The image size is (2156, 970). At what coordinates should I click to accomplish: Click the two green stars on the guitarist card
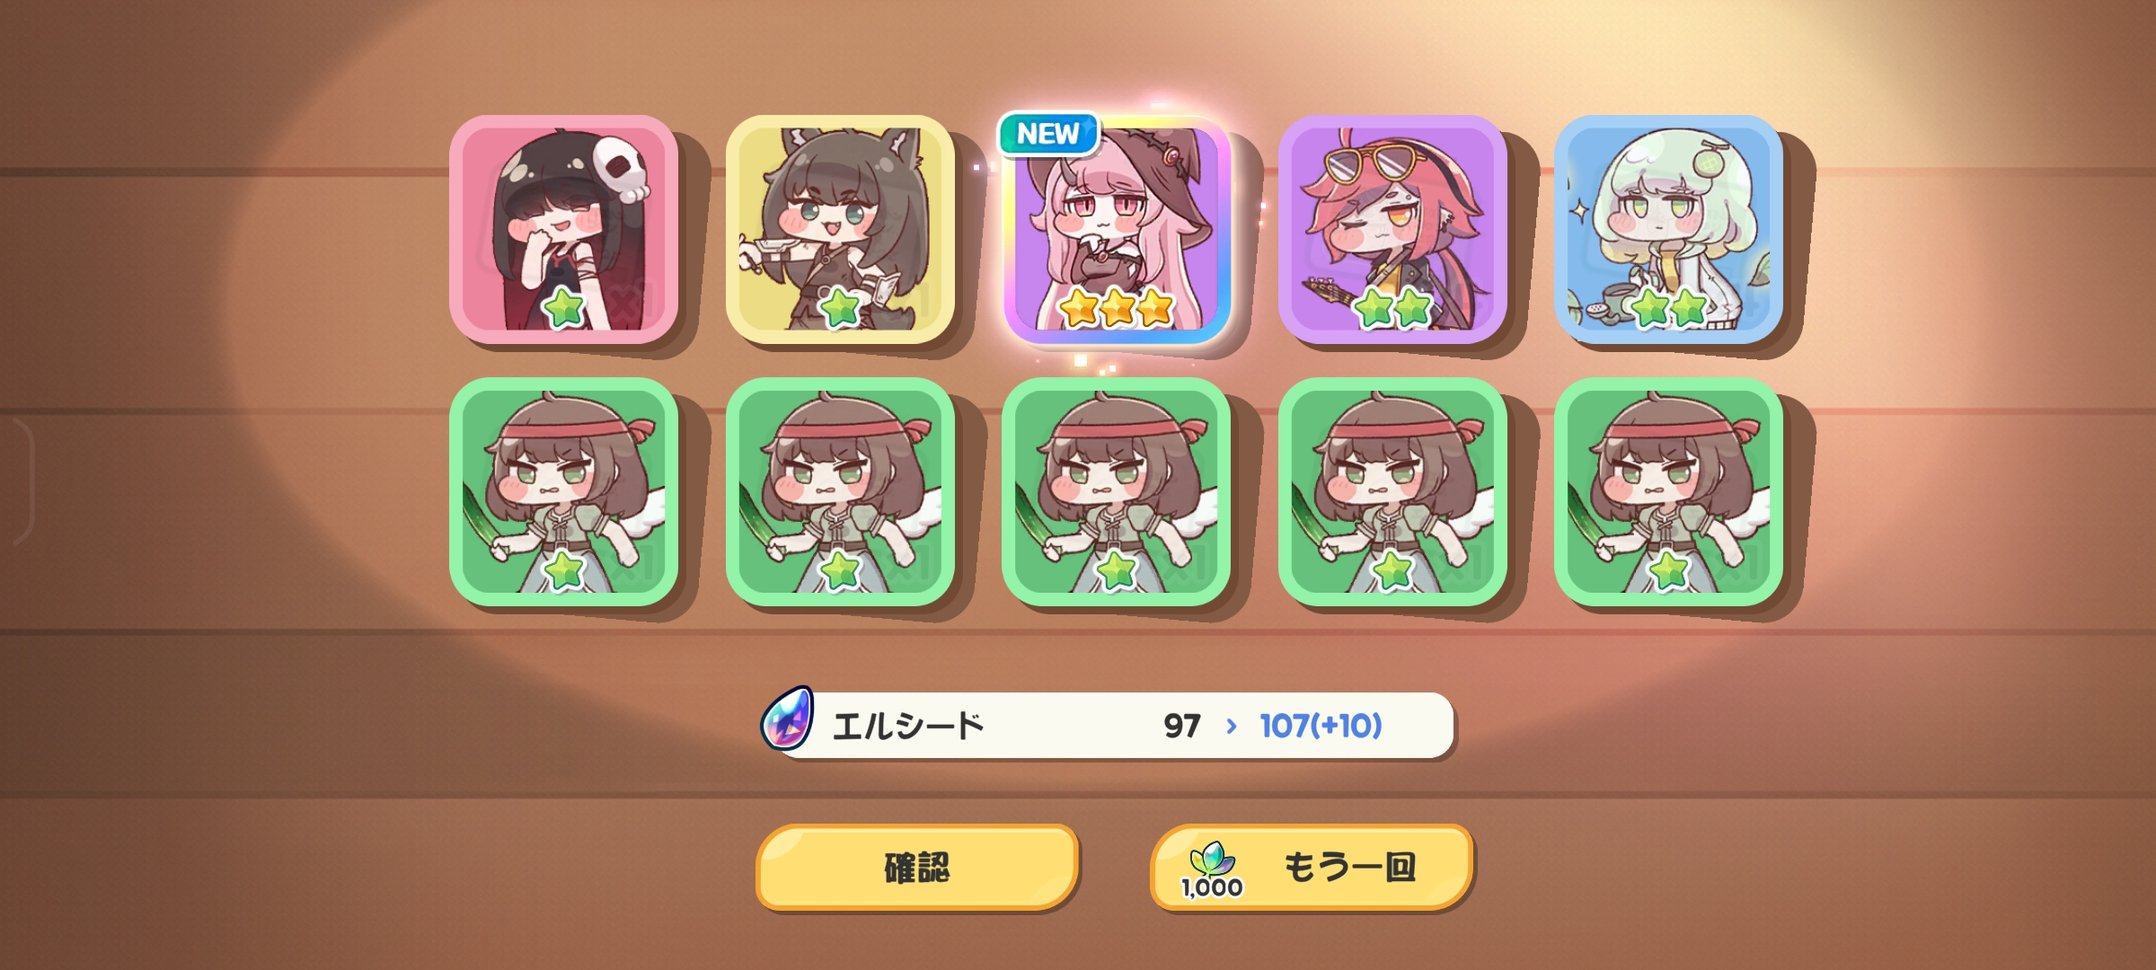(x=1392, y=308)
